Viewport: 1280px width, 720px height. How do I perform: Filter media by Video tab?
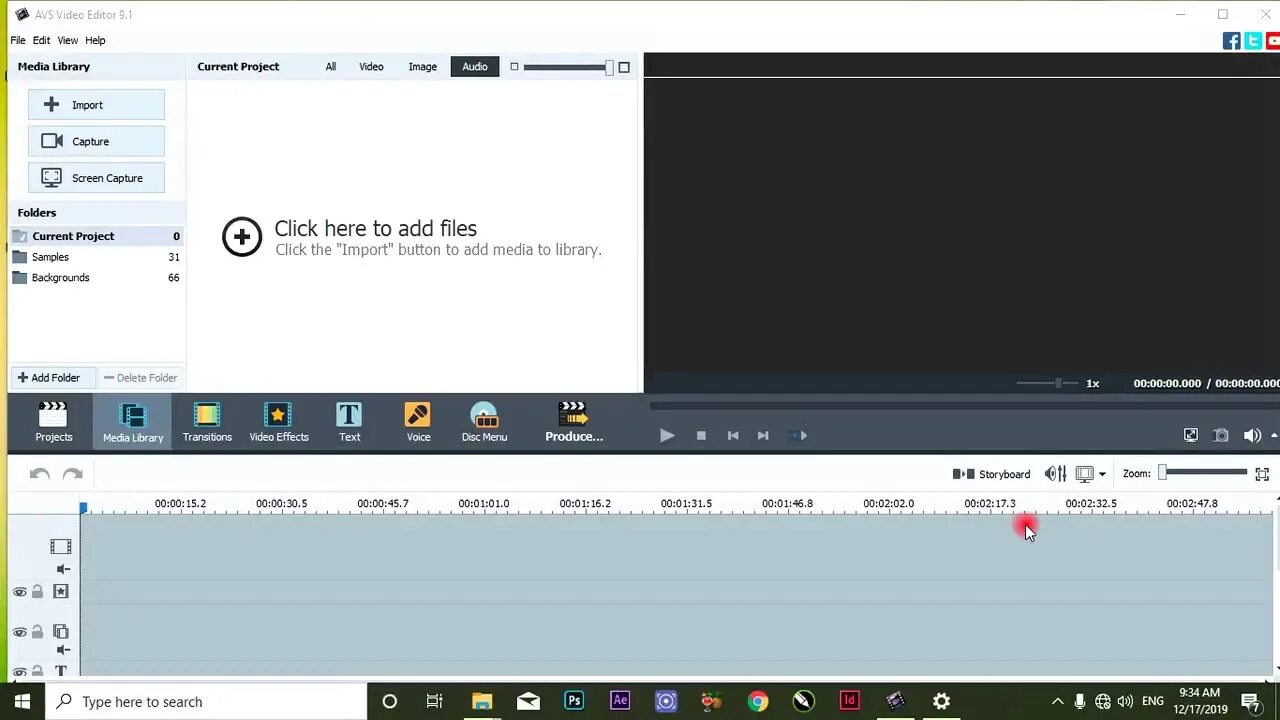(x=371, y=67)
